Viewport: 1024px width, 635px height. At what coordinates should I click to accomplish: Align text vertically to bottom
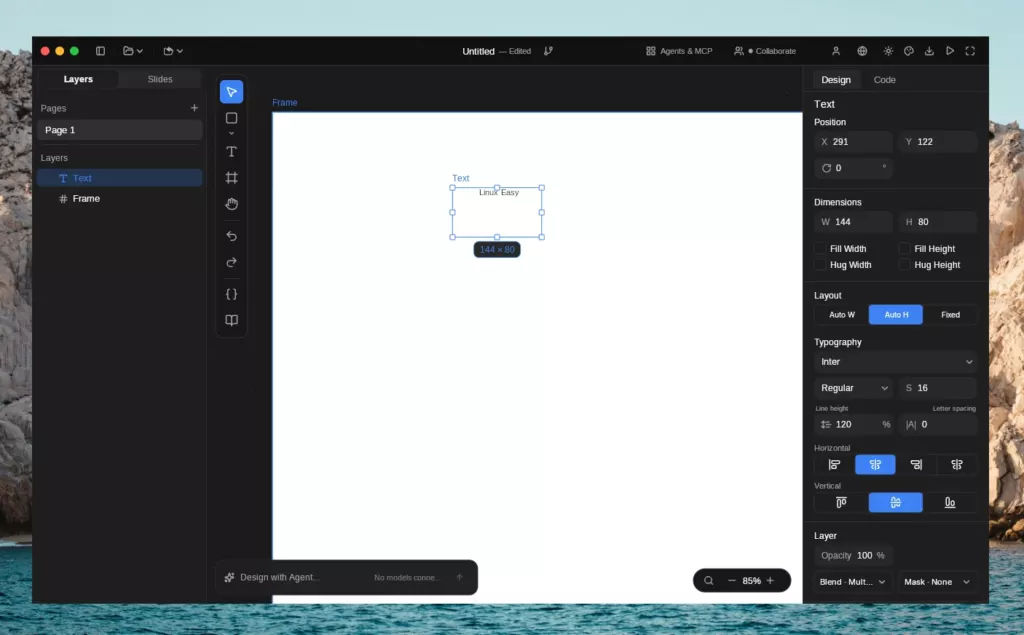(x=950, y=502)
